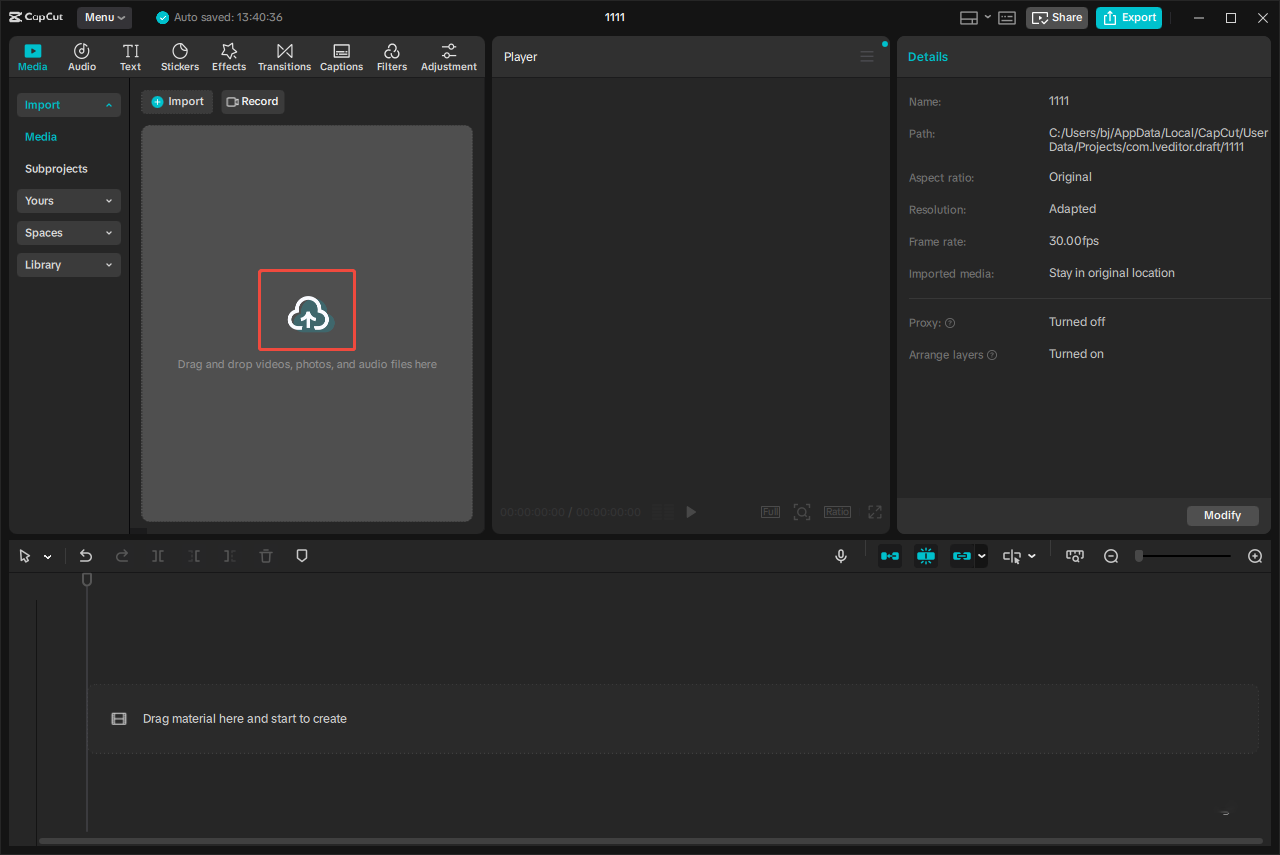Open the Text panel tab

click(x=130, y=56)
